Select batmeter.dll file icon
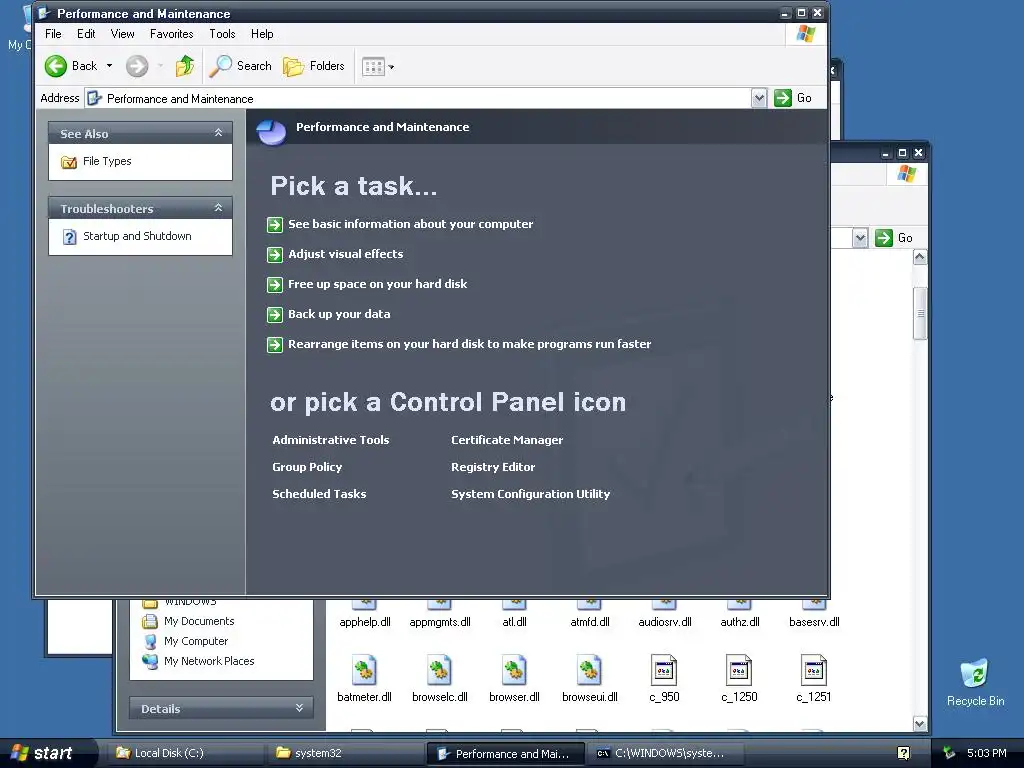This screenshot has width=1024, height=768. click(364, 670)
